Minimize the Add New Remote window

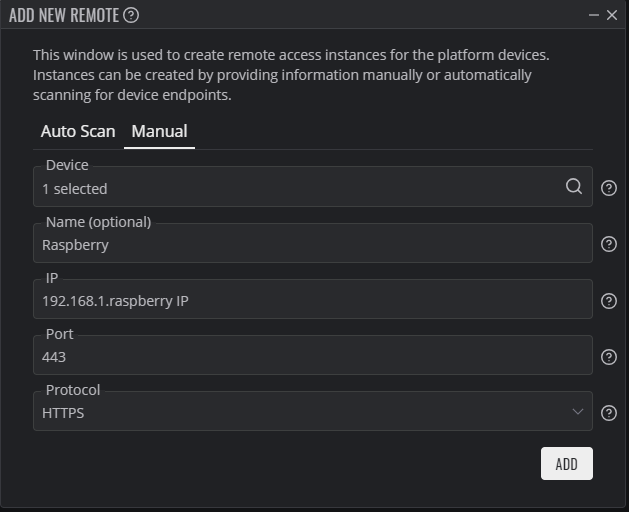[593, 15]
